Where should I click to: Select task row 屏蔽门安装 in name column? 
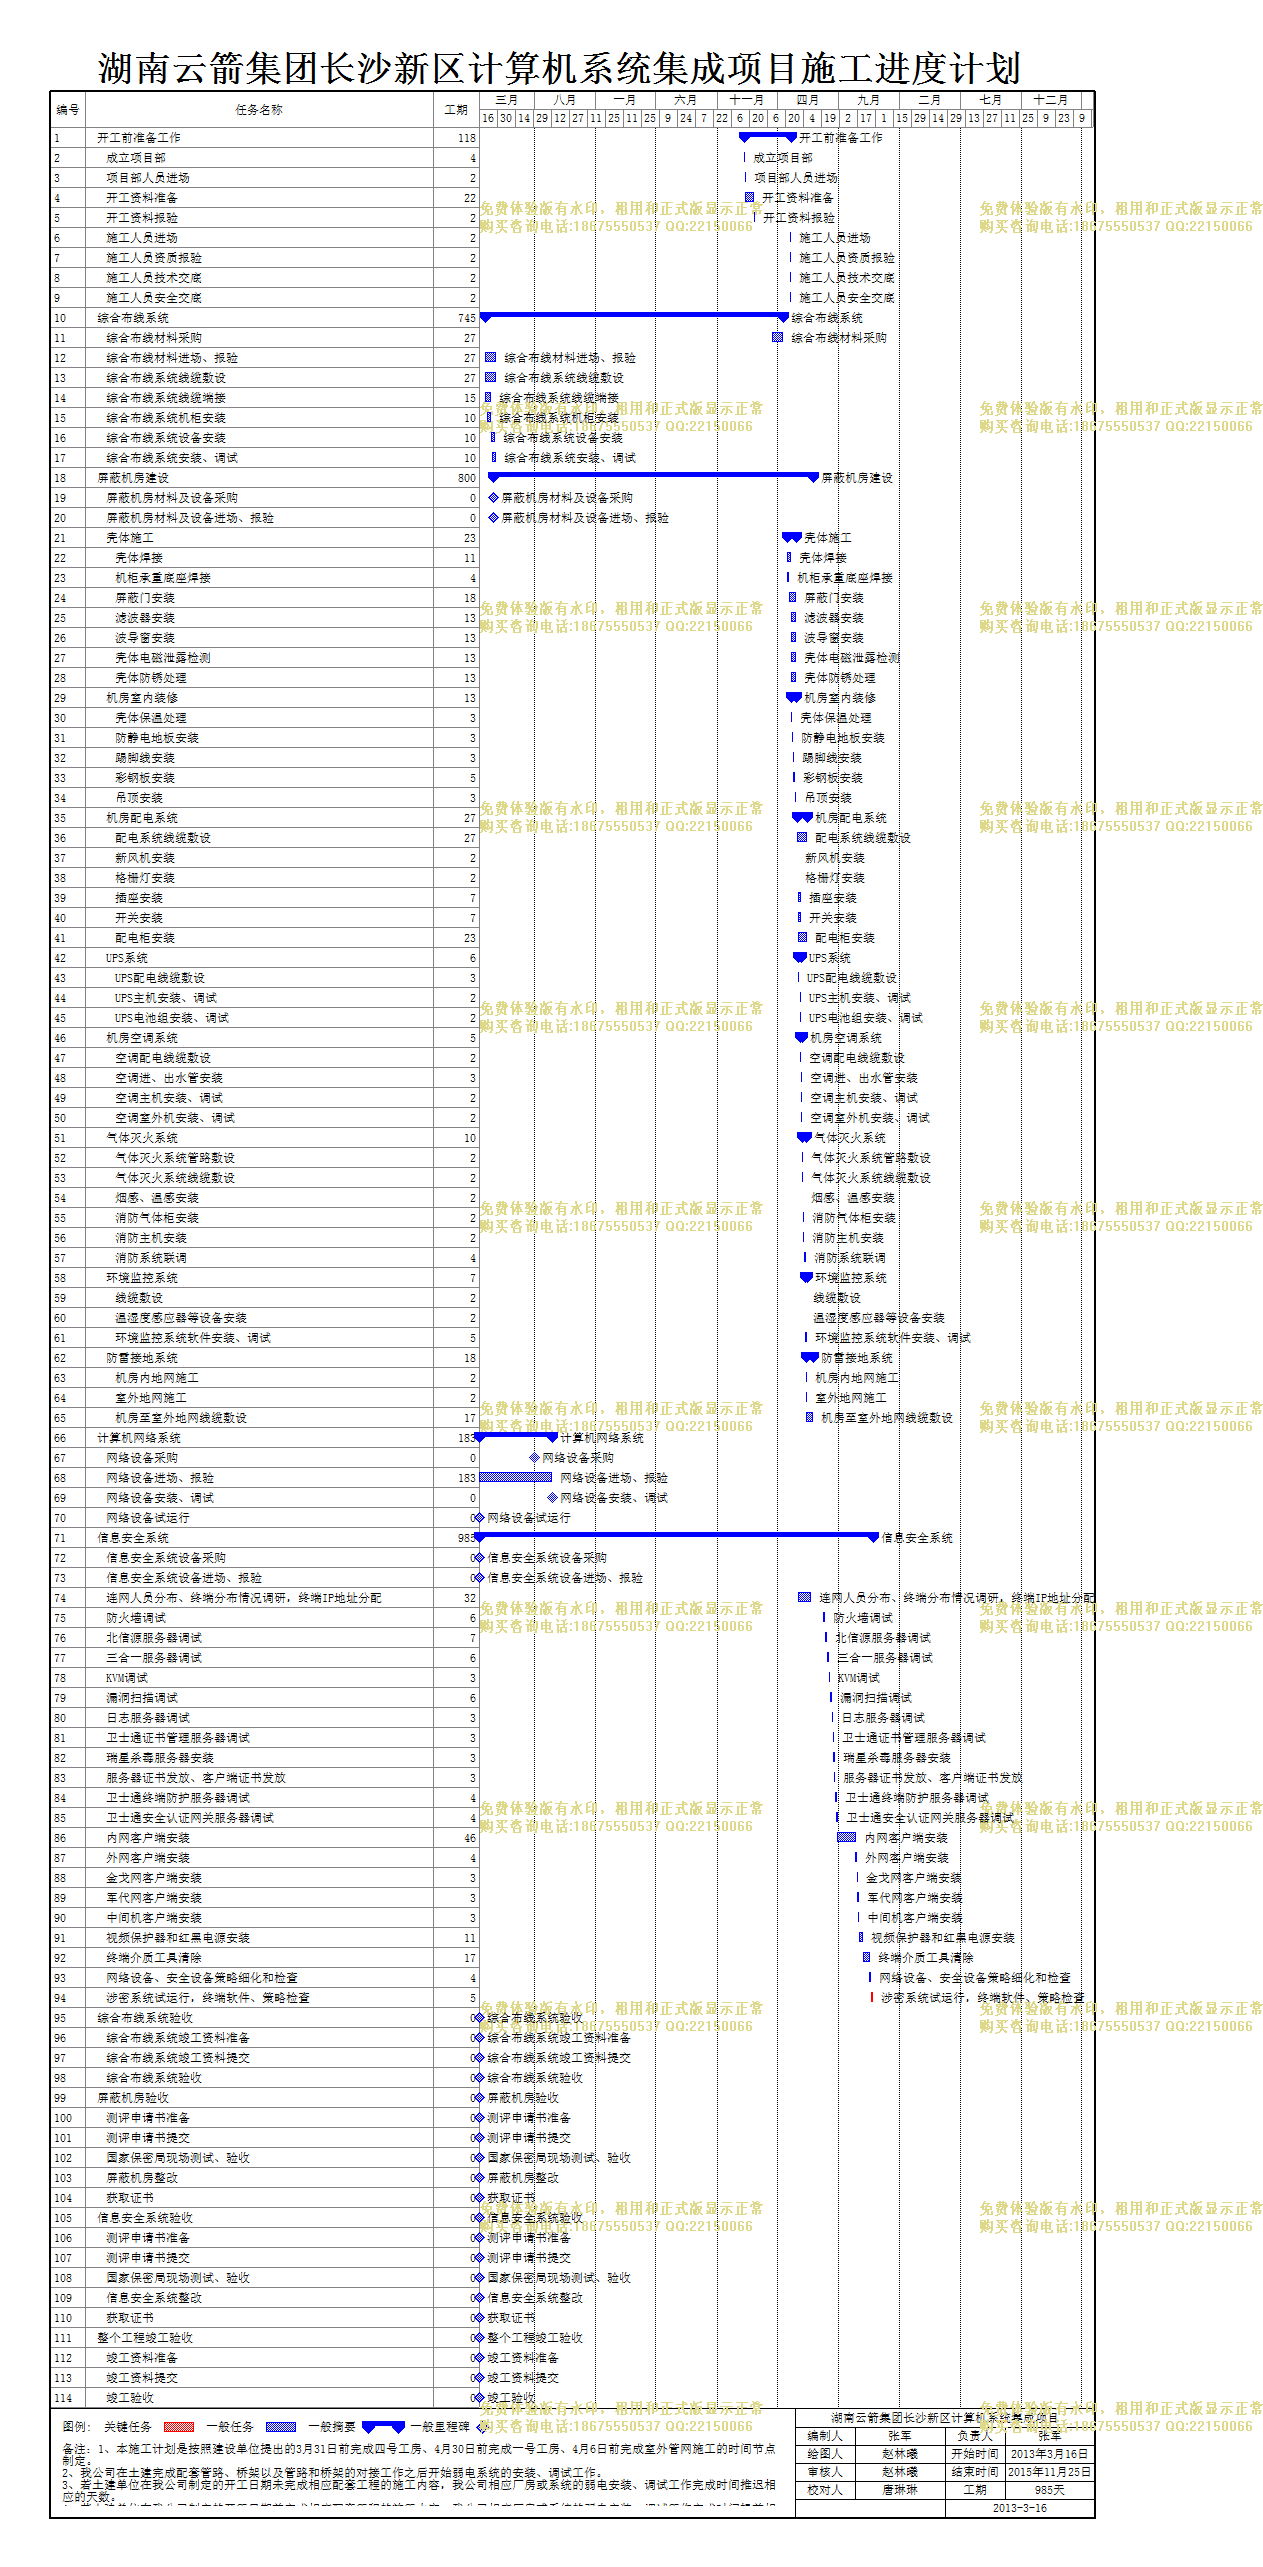[x=258, y=598]
